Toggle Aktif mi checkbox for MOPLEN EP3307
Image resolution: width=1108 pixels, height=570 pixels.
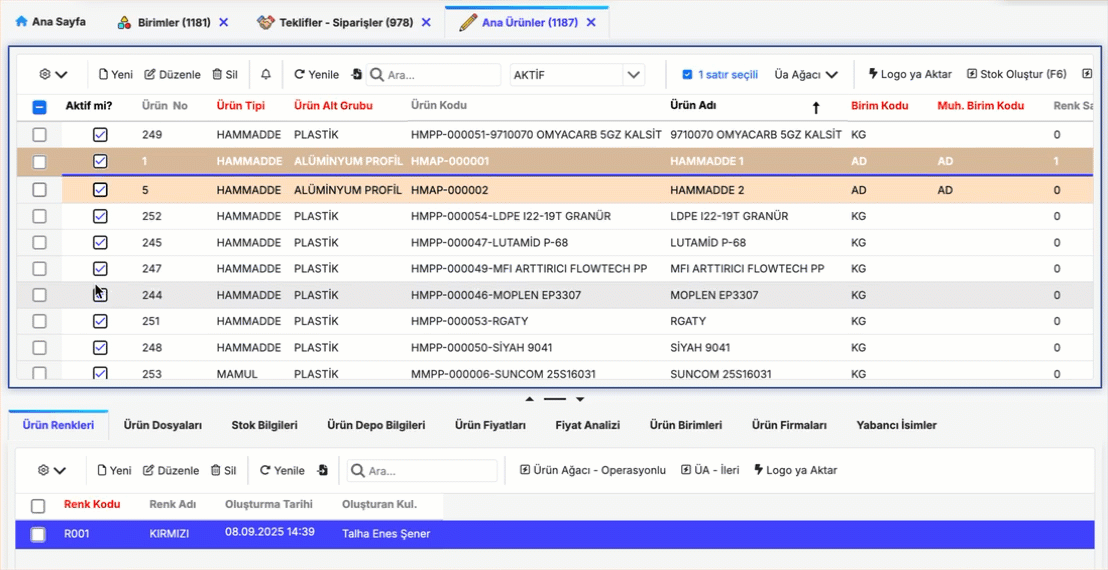(x=100, y=295)
